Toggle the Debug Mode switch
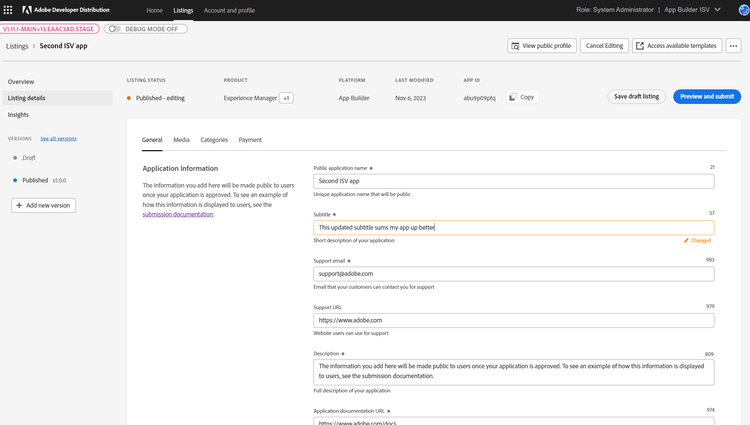750x425 pixels. pos(114,29)
